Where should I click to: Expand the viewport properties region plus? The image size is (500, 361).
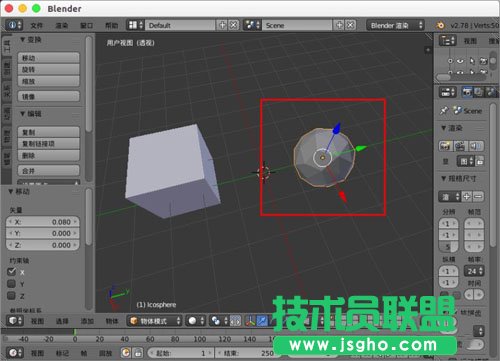click(x=428, y=50)
